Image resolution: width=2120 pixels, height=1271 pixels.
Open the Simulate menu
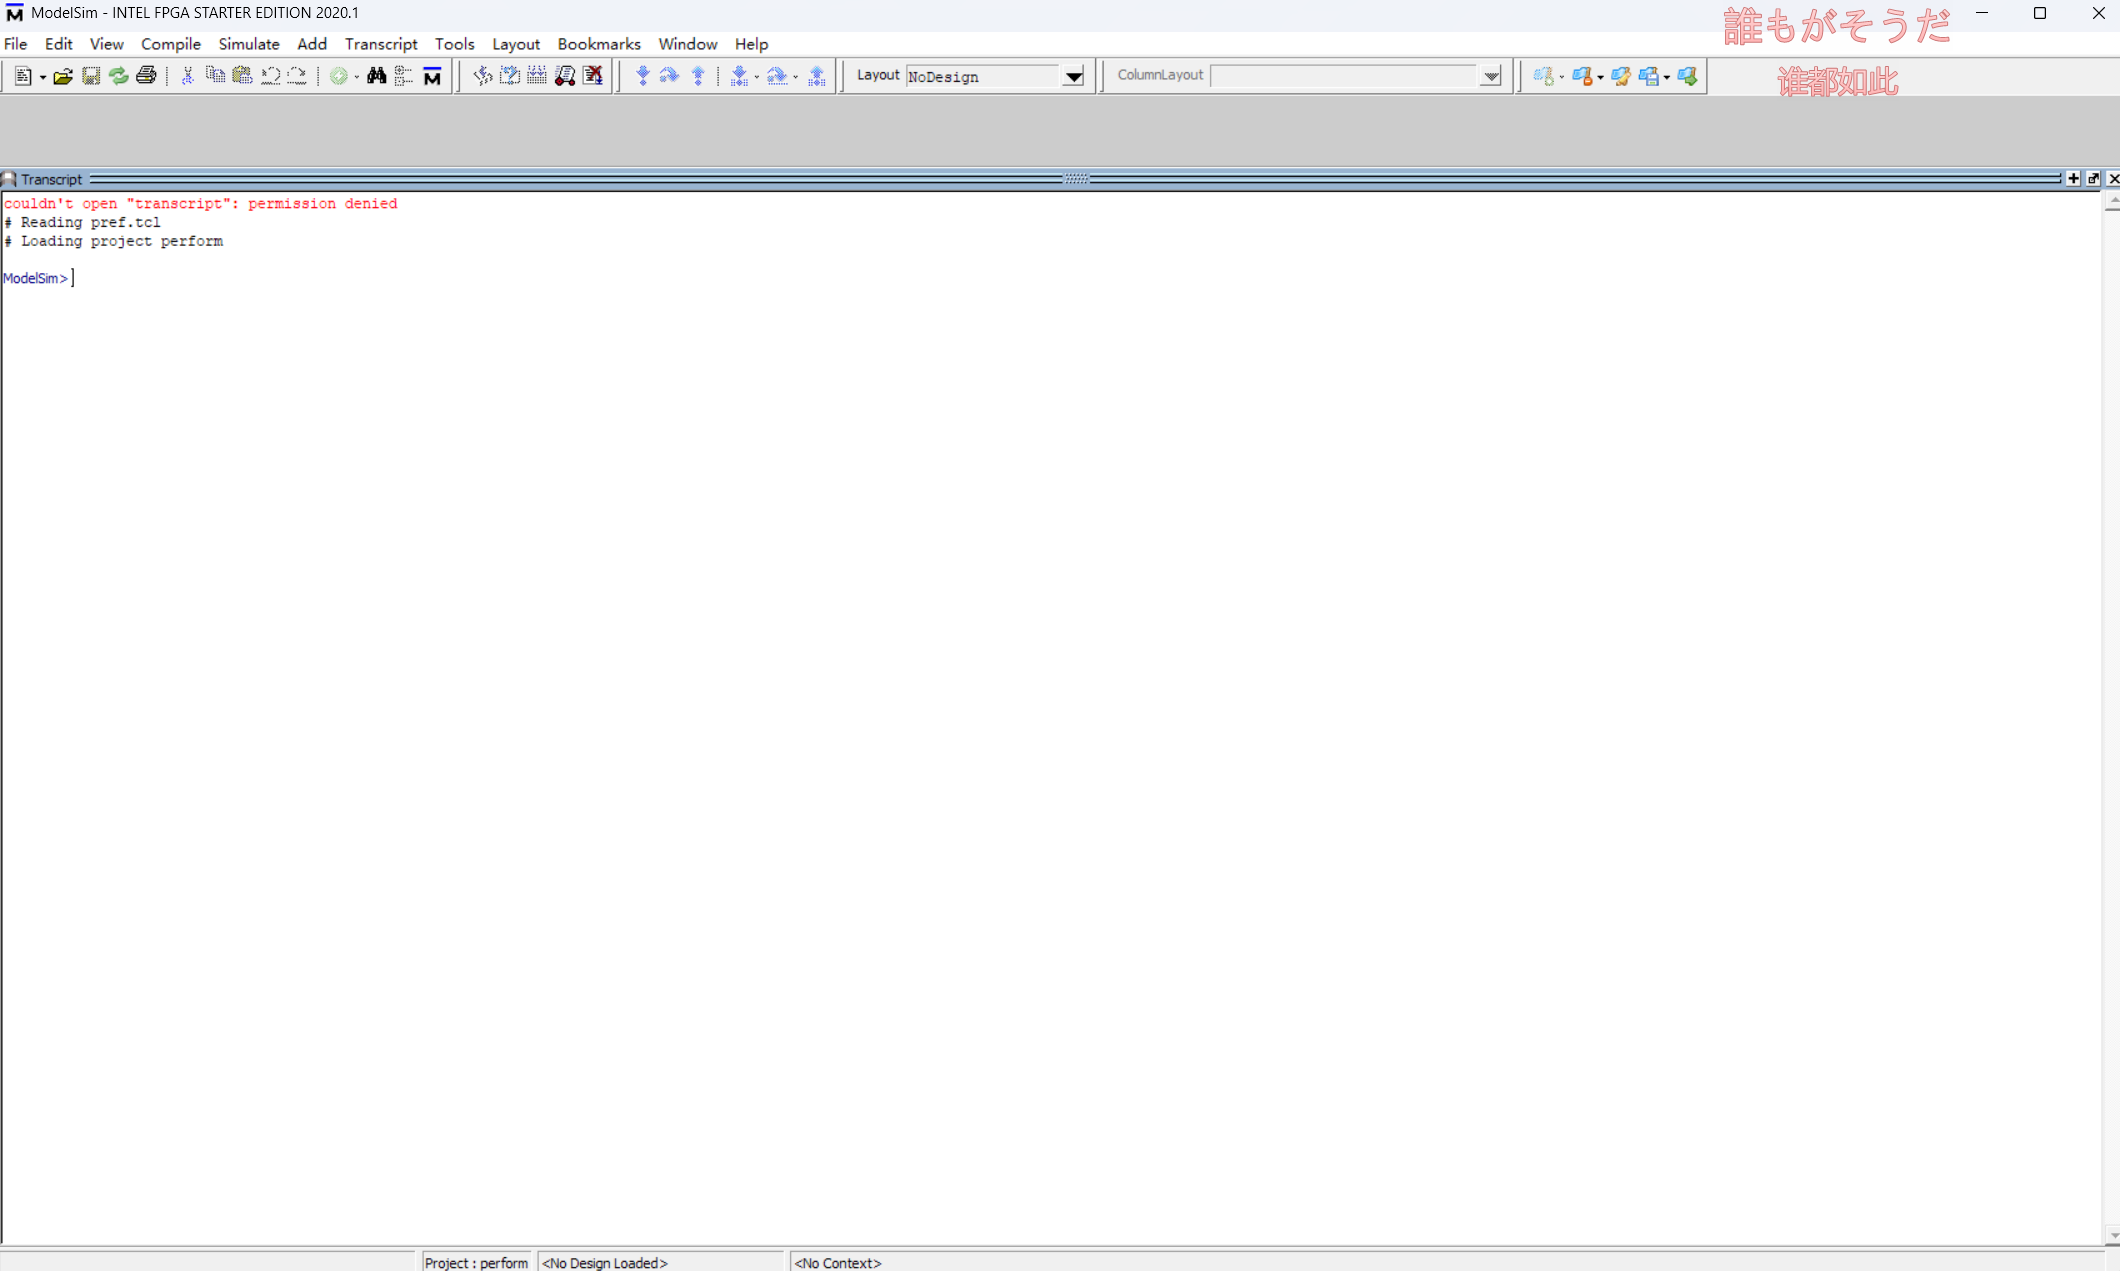point(249,44)
